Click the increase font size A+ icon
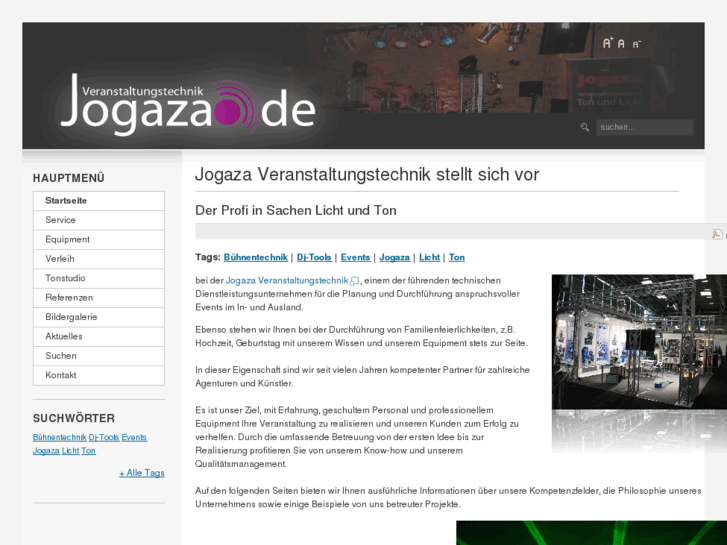This screenshot has width=727, height=545. coord(608,43)
